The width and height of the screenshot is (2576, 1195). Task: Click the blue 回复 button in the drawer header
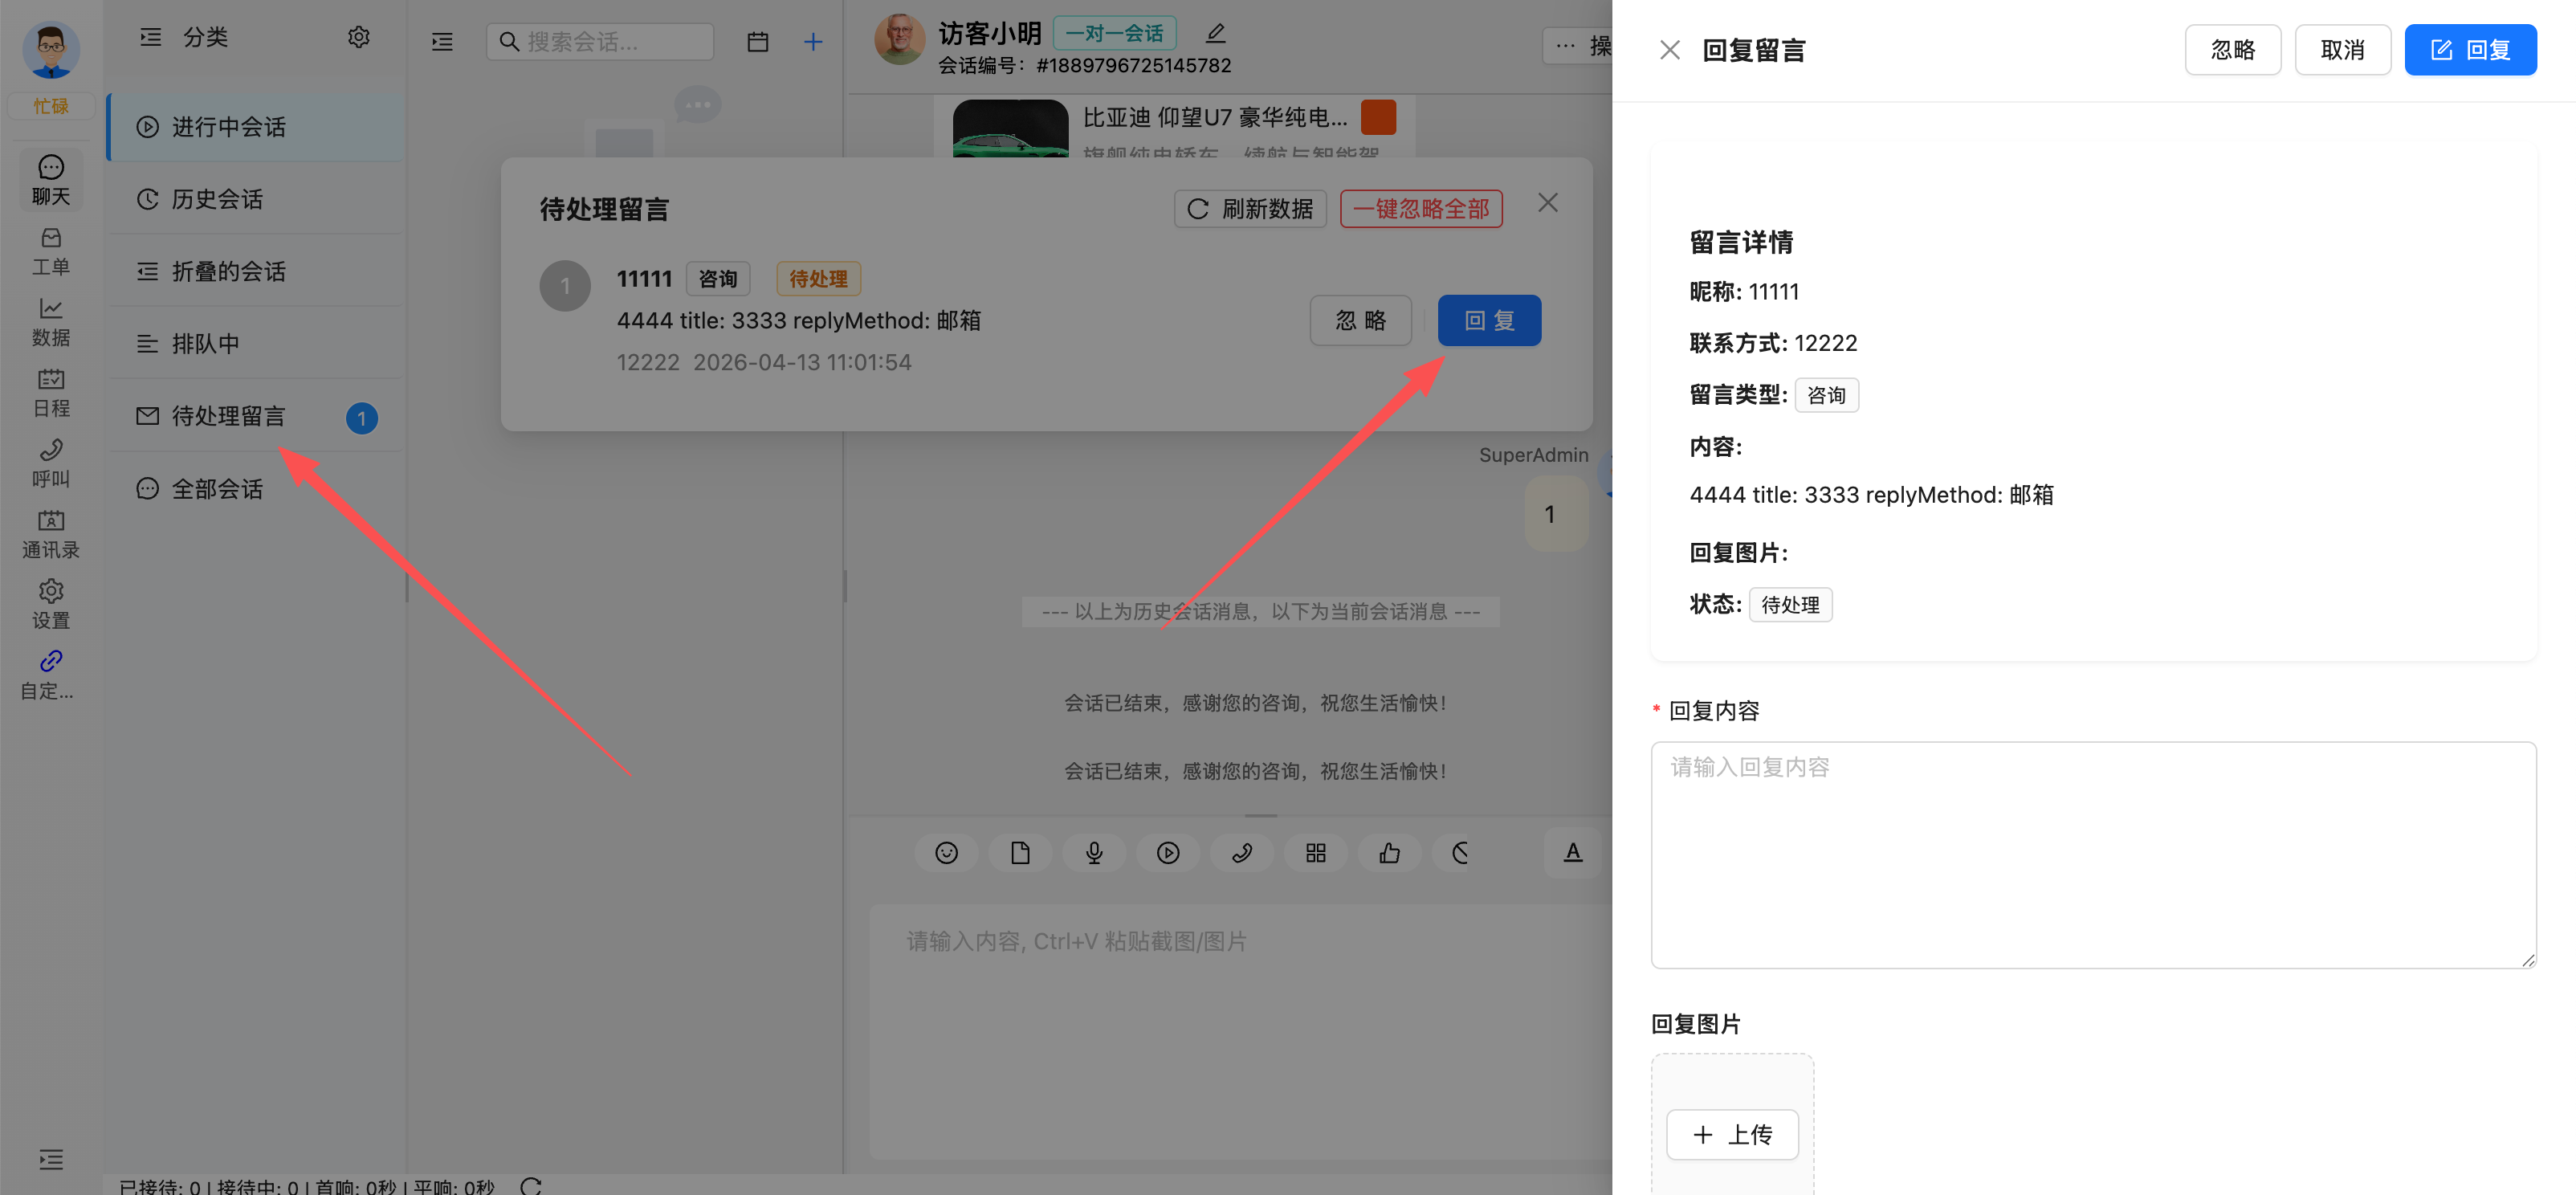click(x=2470, y=50)
